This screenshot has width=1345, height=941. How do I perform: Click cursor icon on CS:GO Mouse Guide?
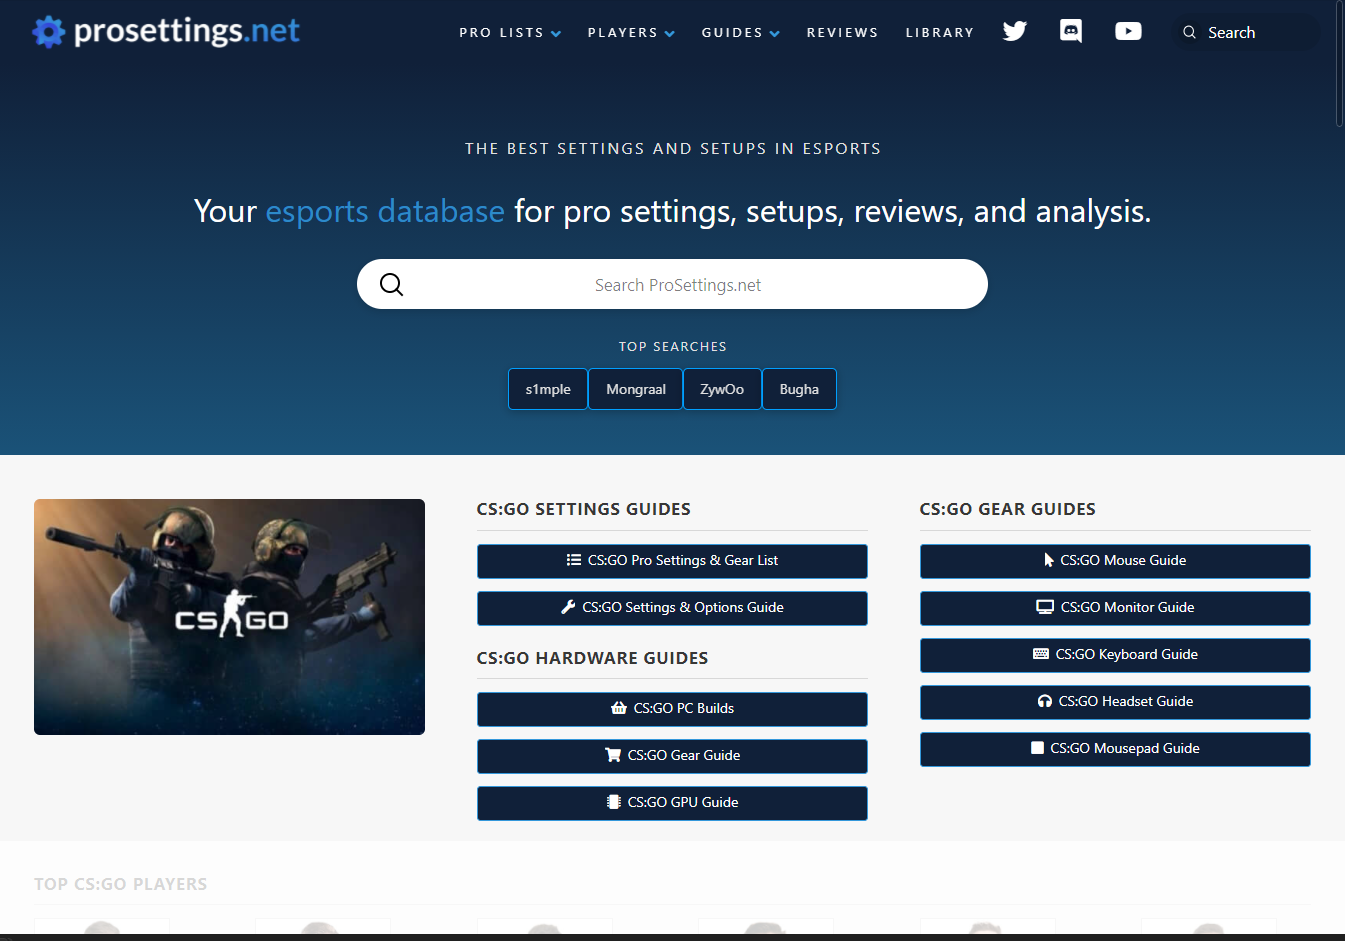coord(1049,560)
